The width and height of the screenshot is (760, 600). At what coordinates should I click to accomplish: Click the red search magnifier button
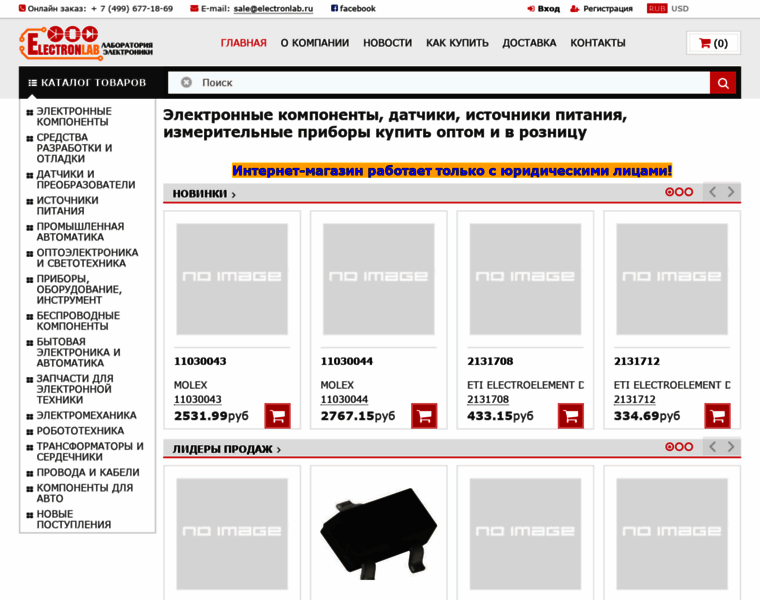click(x=723, y=83)
